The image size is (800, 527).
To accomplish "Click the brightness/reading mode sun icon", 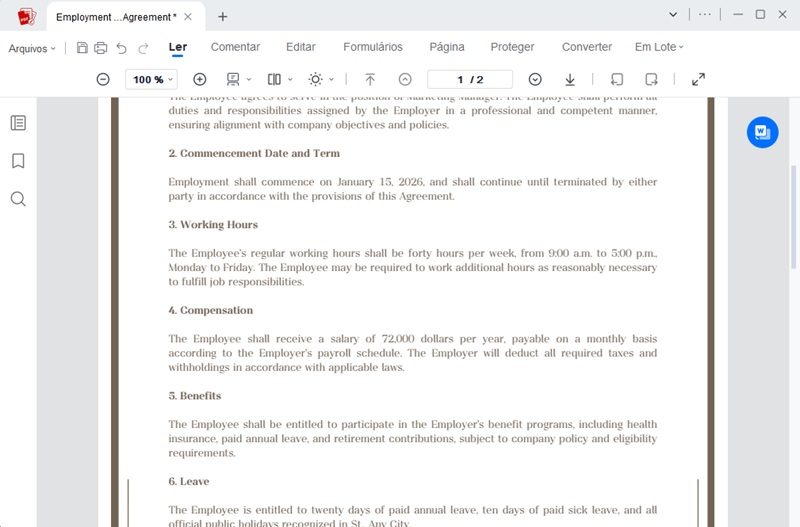I will [315, 79].
